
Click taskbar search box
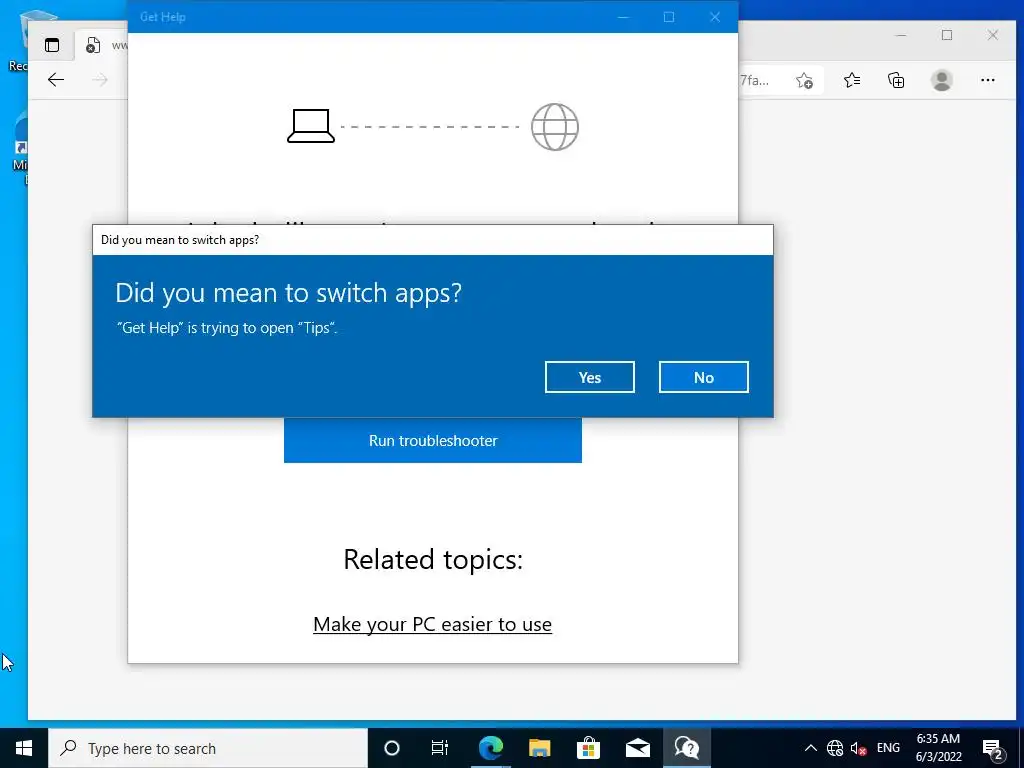click(208, 748)
